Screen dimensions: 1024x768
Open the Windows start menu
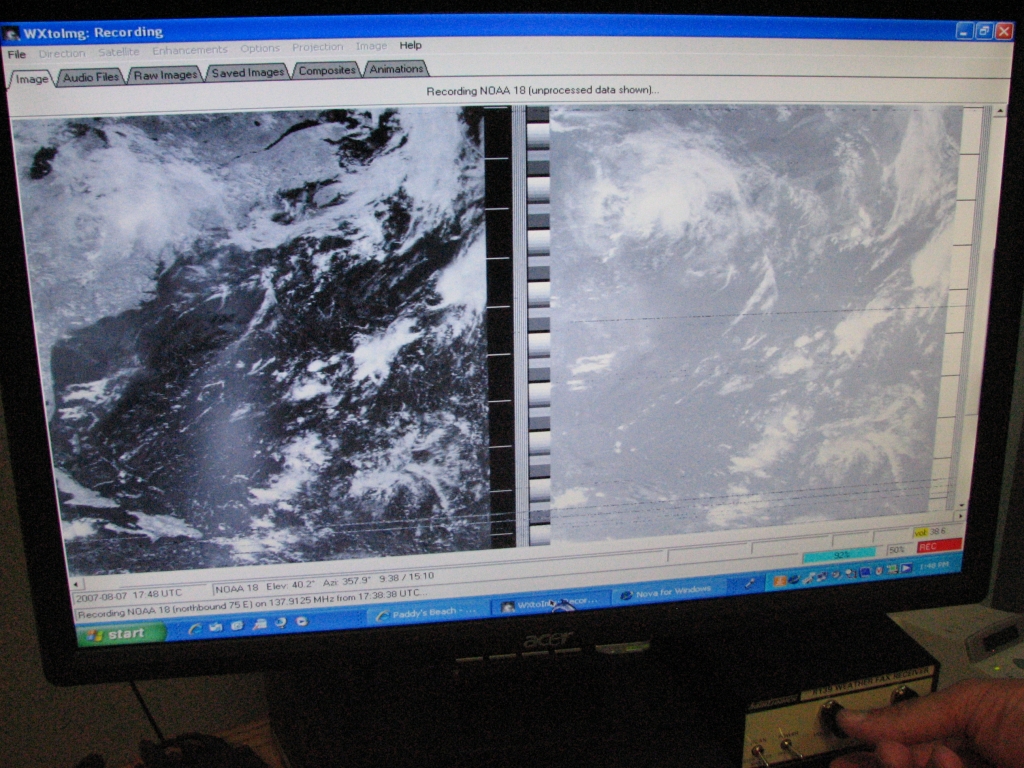120,633
